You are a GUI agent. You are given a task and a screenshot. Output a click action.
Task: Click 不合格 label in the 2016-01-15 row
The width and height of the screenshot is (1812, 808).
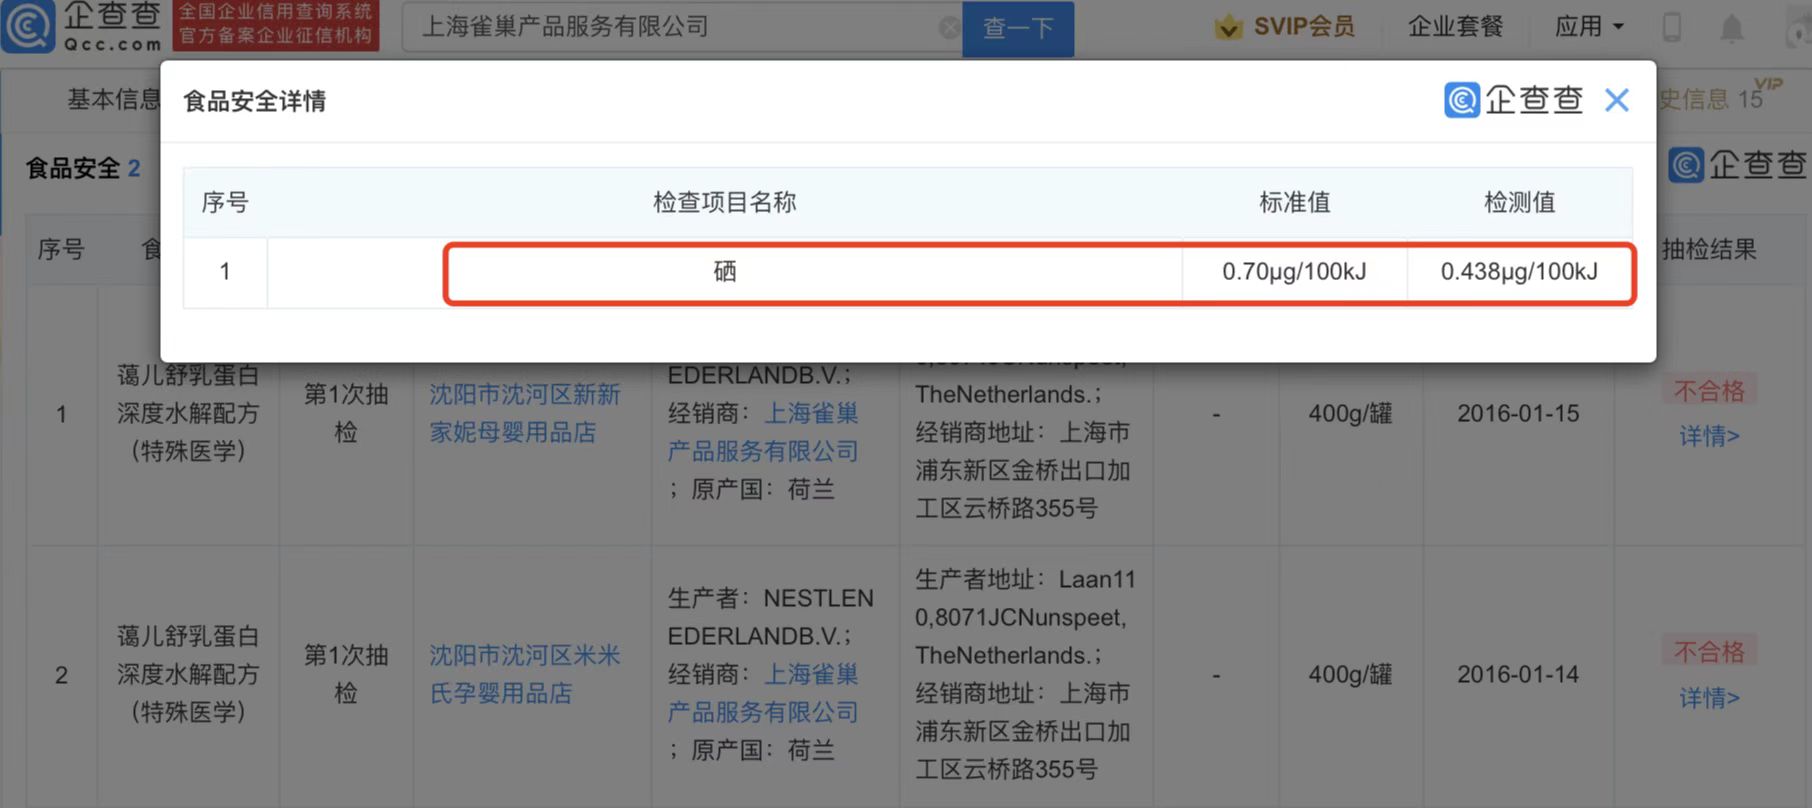pyautogui.click(x=1709, y=391)
